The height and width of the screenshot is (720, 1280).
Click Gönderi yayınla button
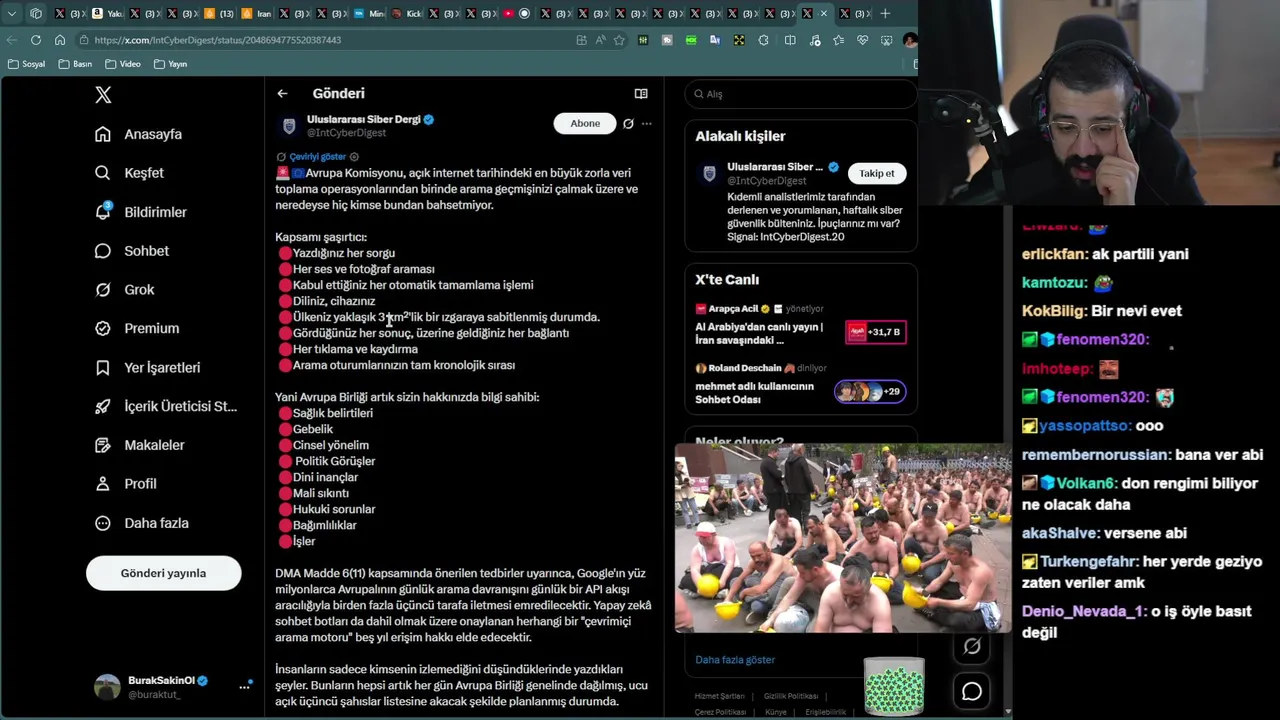[x=163, y=573]
